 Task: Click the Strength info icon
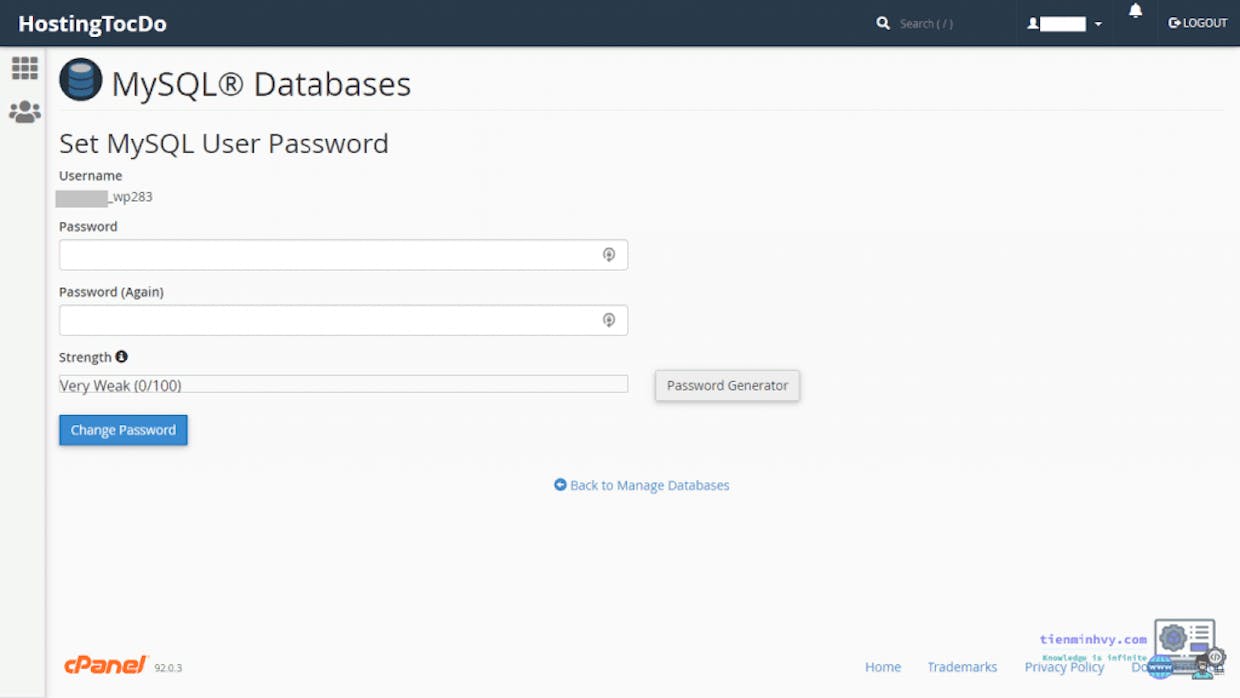[122, 357]
